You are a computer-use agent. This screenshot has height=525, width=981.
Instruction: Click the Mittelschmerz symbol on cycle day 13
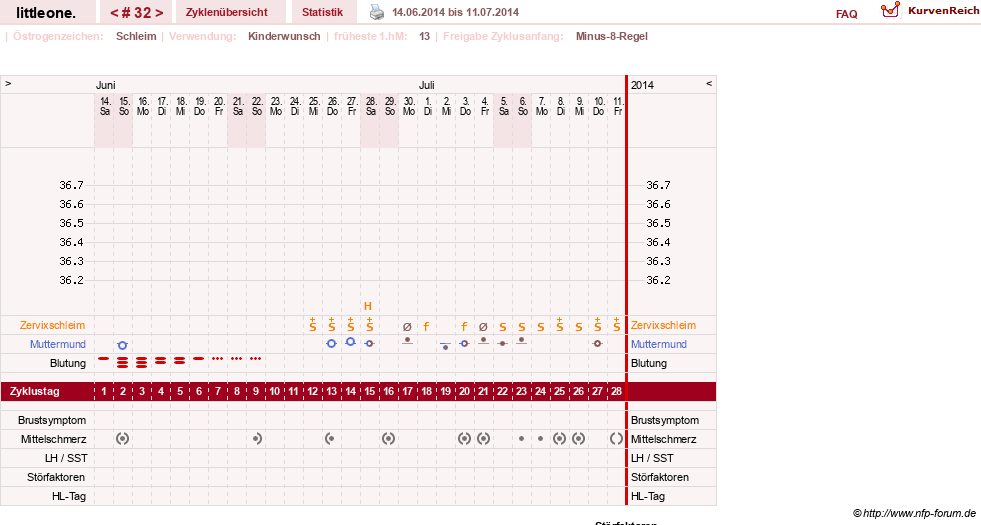point(330,439)
